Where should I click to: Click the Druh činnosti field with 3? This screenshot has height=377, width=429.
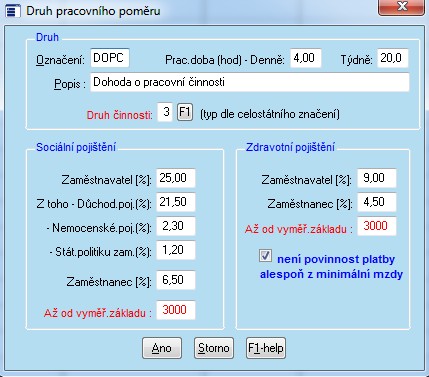pos(165,112)
